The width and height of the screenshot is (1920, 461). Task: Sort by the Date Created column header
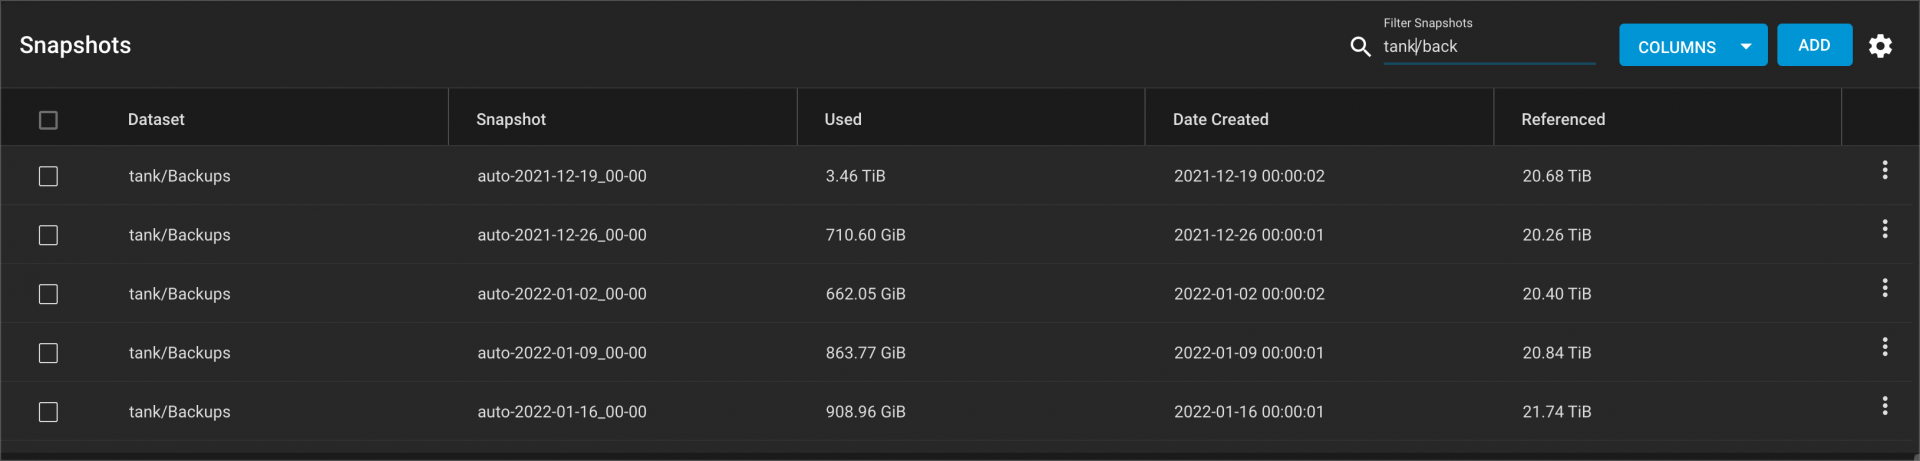(1220, 120)
